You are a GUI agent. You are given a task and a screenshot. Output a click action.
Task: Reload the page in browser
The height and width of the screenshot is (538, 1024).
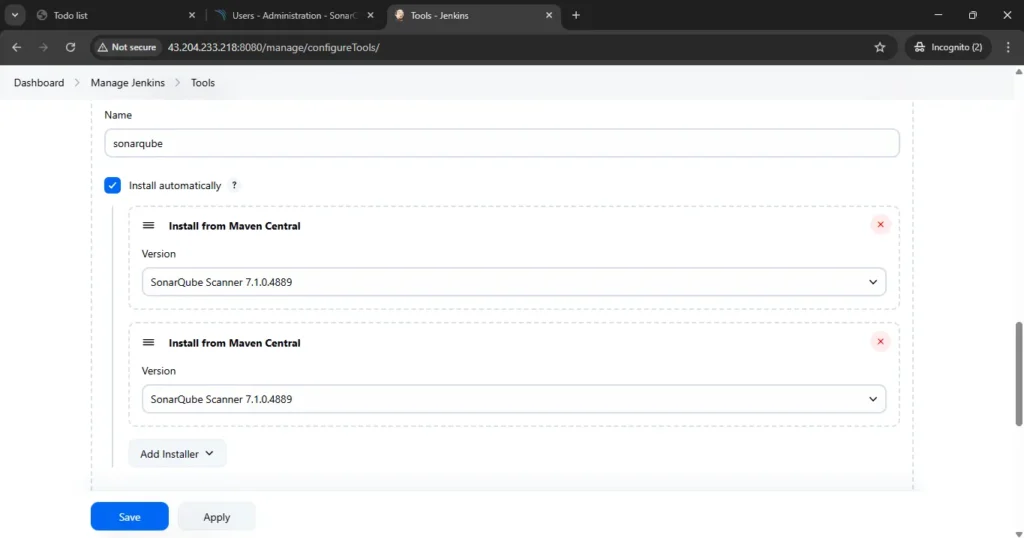(70, 47)
